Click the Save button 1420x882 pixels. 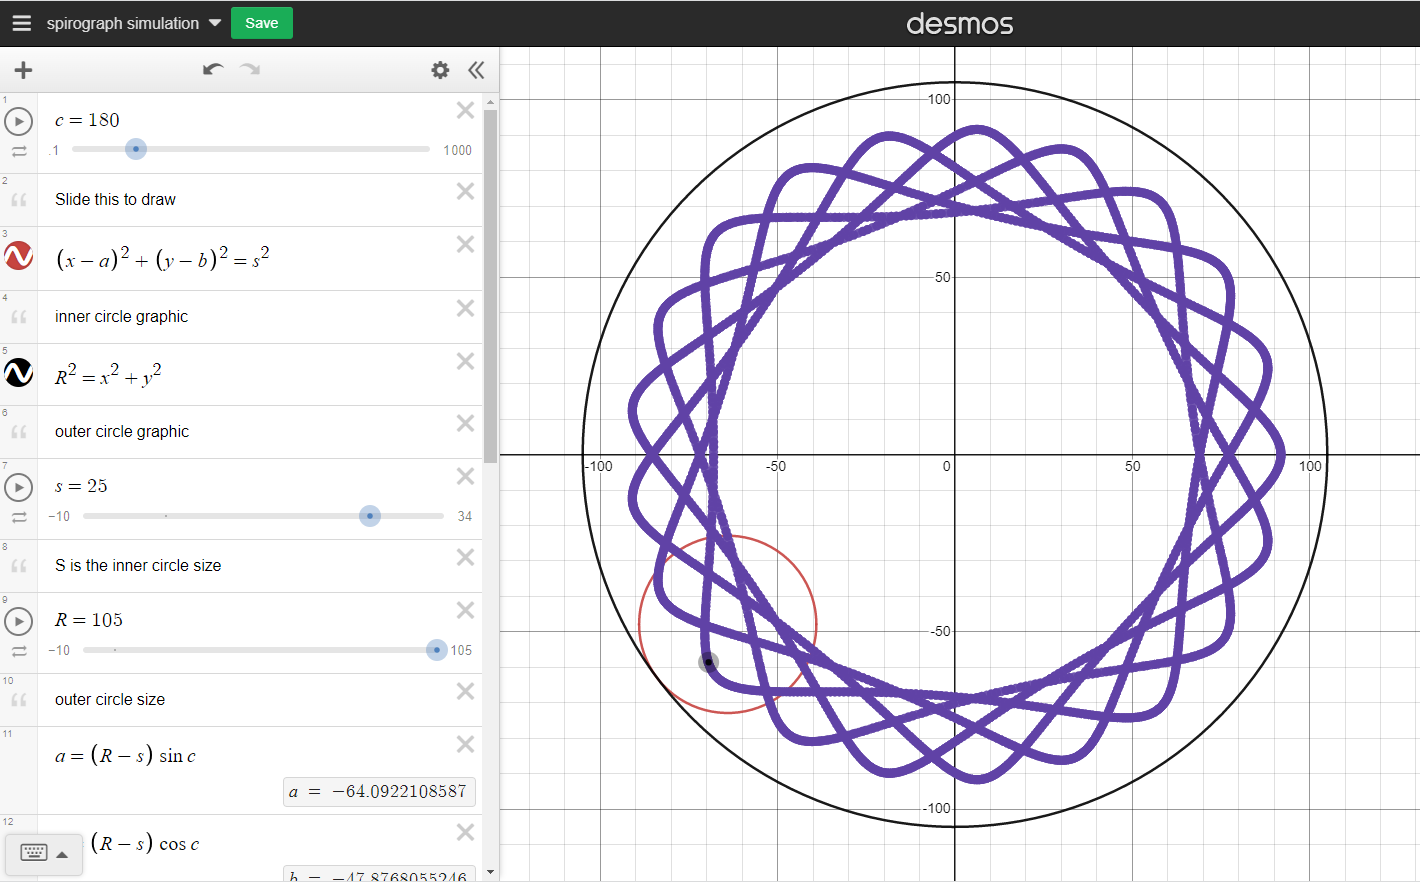(x=261, y=22)
